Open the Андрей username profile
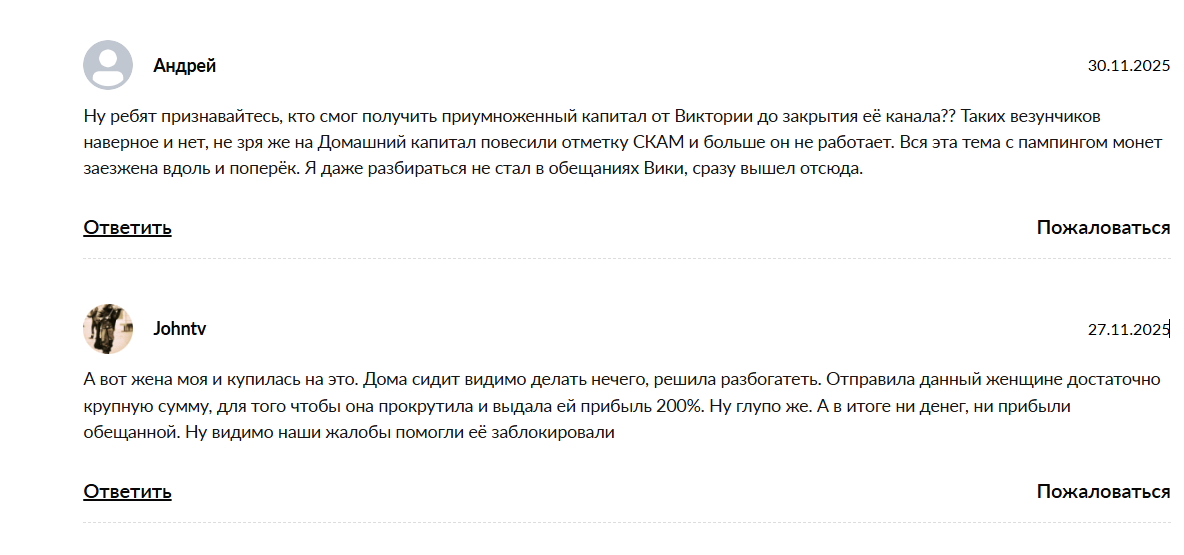The image size is (1184, 555). tap(185, 66)
